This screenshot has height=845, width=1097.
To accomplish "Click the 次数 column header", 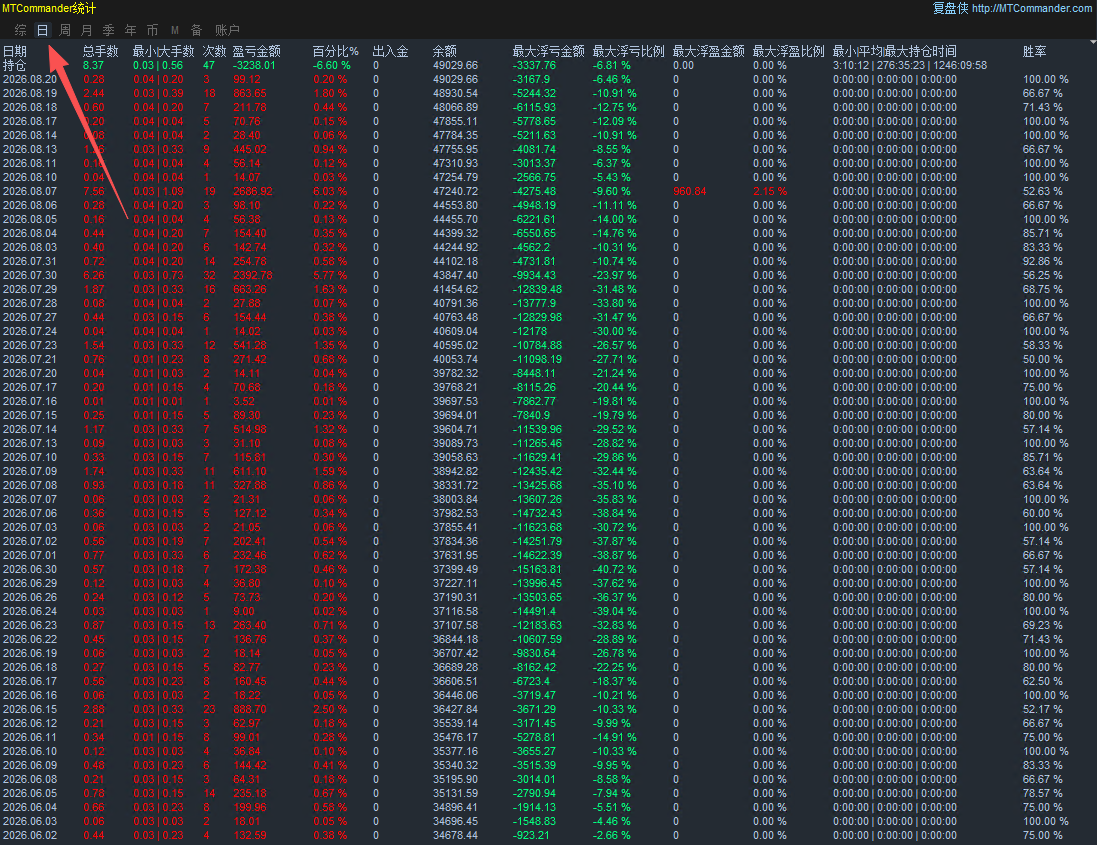I will (215, 51).
